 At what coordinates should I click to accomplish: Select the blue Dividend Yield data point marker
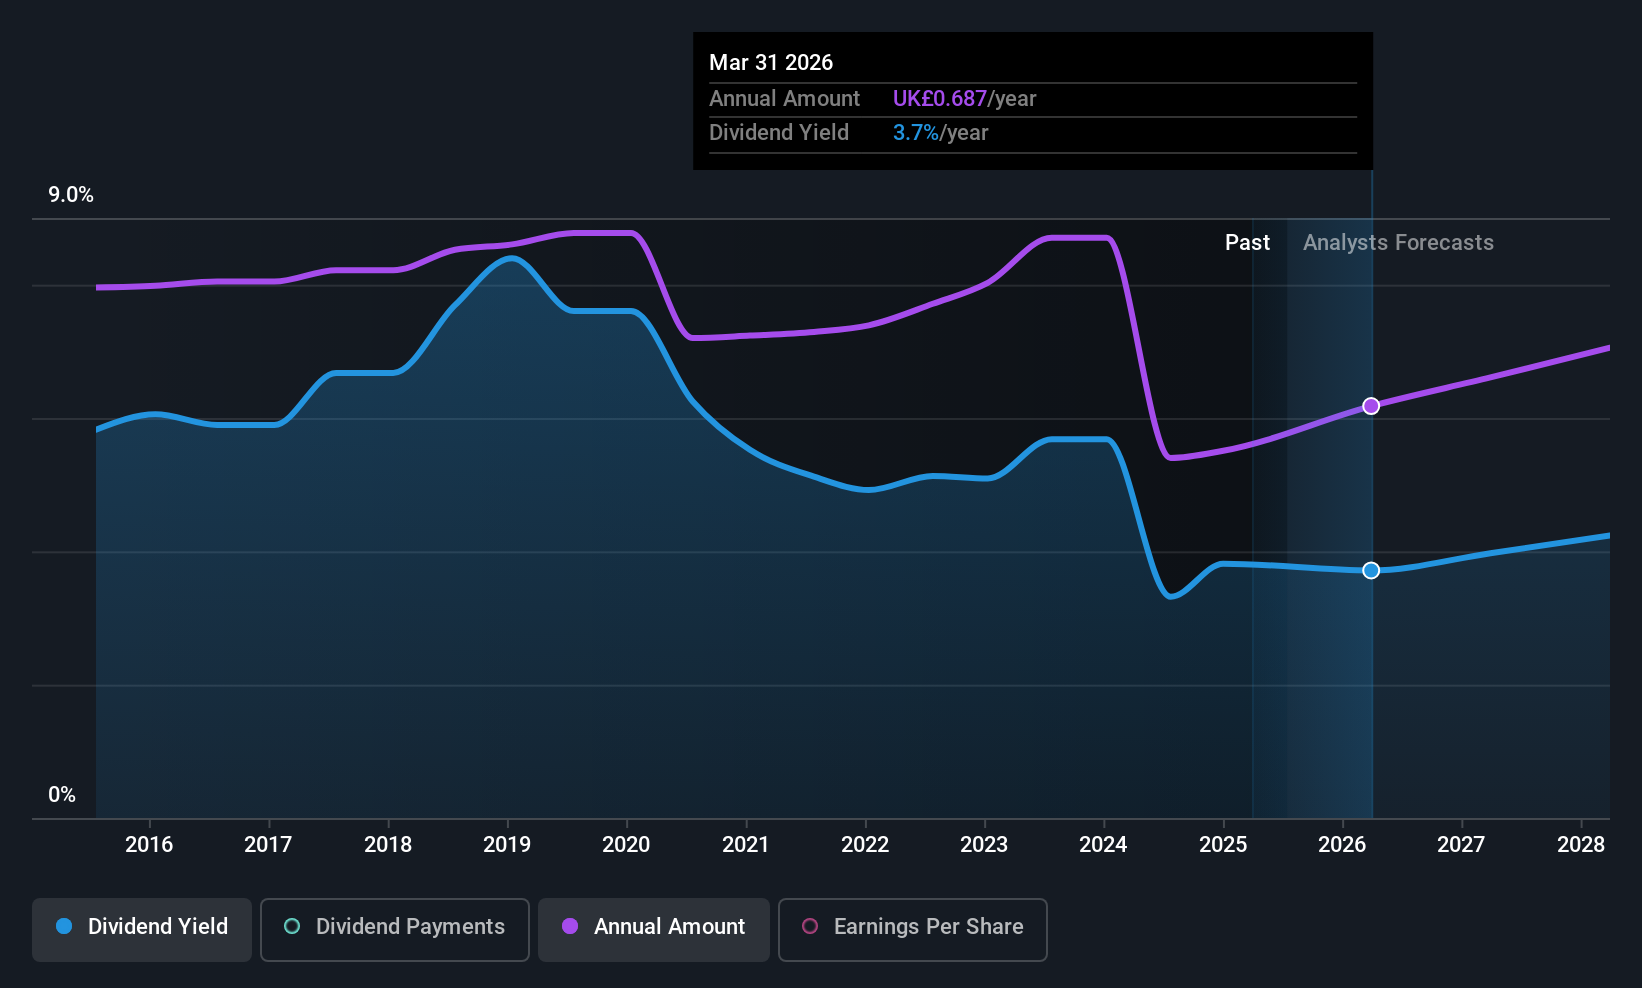(1371, 570)
